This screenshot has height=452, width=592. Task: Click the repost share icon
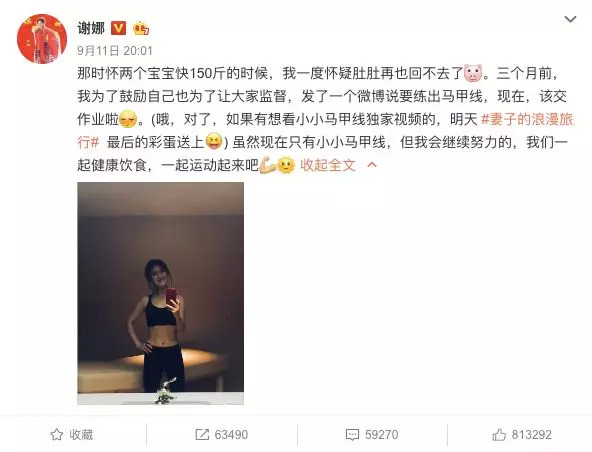coord(202,435)
